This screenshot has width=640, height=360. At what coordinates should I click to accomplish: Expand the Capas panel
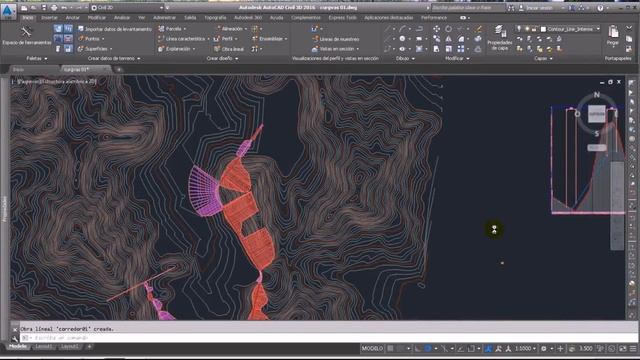click(543, 59)
